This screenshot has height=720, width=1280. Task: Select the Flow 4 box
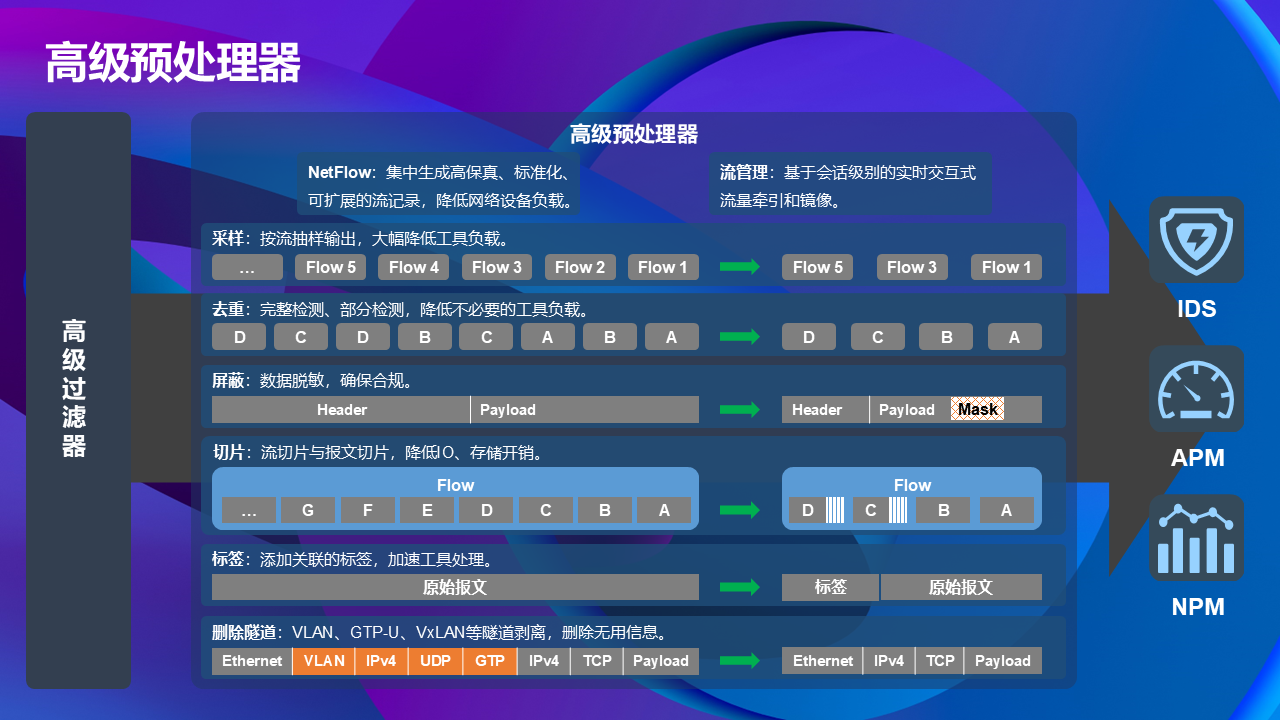pyautogui.click(x=414, y=267)
